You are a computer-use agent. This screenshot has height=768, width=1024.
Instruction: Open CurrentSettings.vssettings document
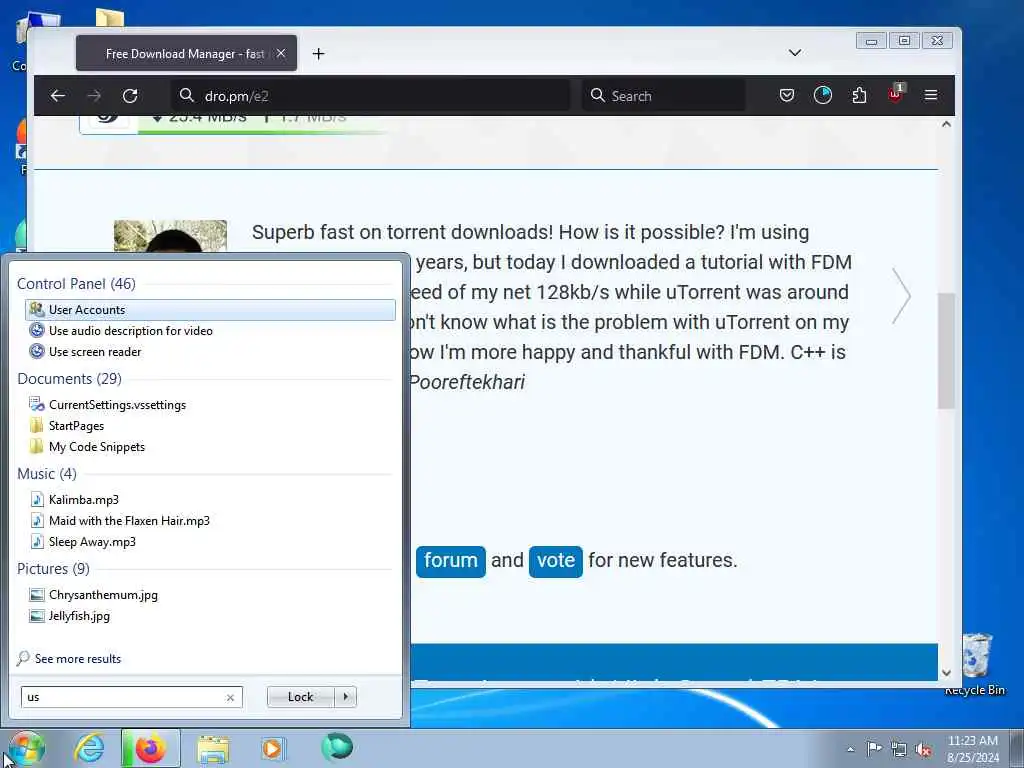pos(210,405)
